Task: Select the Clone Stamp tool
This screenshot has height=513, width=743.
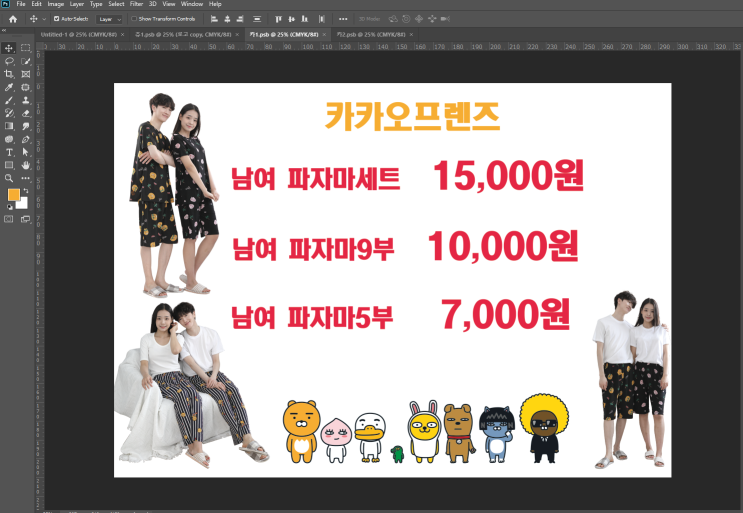Action: pyautogui.click(x=26, y=100)
